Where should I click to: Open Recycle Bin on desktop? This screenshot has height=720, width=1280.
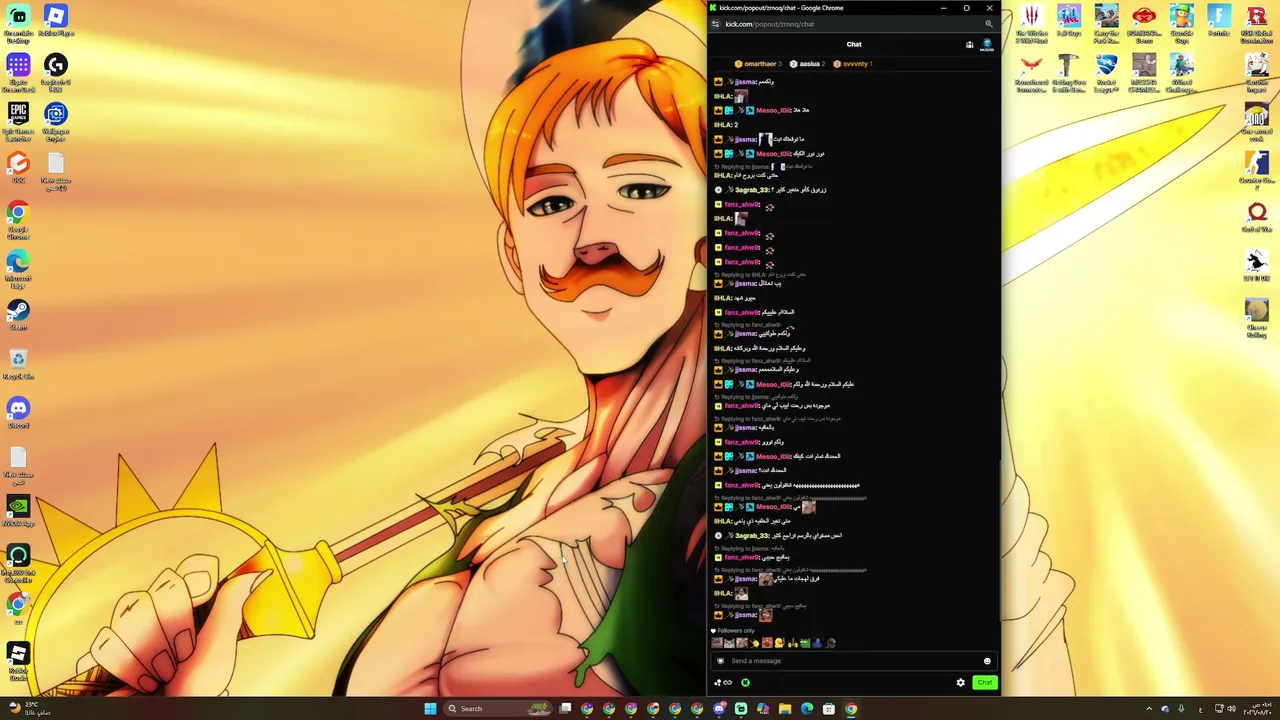click(x=18, y=364)
